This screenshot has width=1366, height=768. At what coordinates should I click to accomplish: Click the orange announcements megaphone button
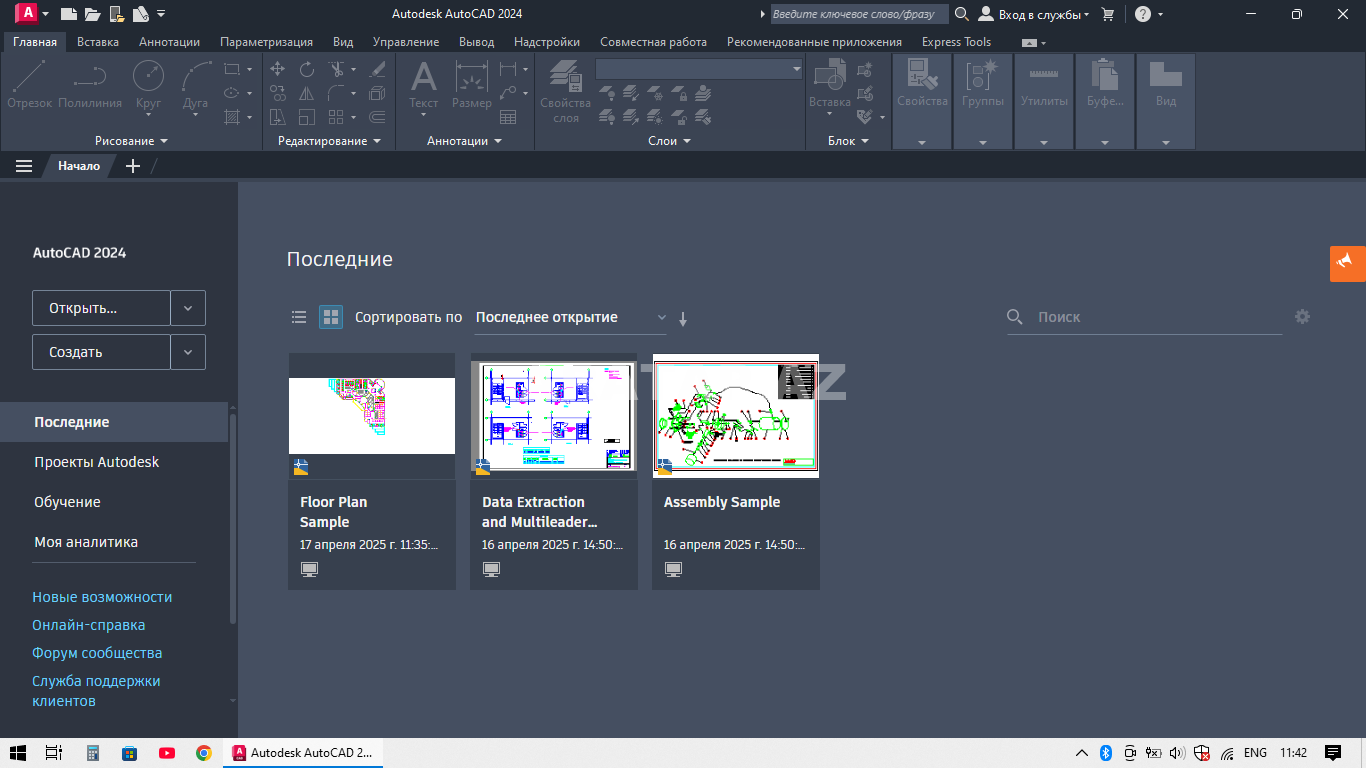click(1346, 262)
